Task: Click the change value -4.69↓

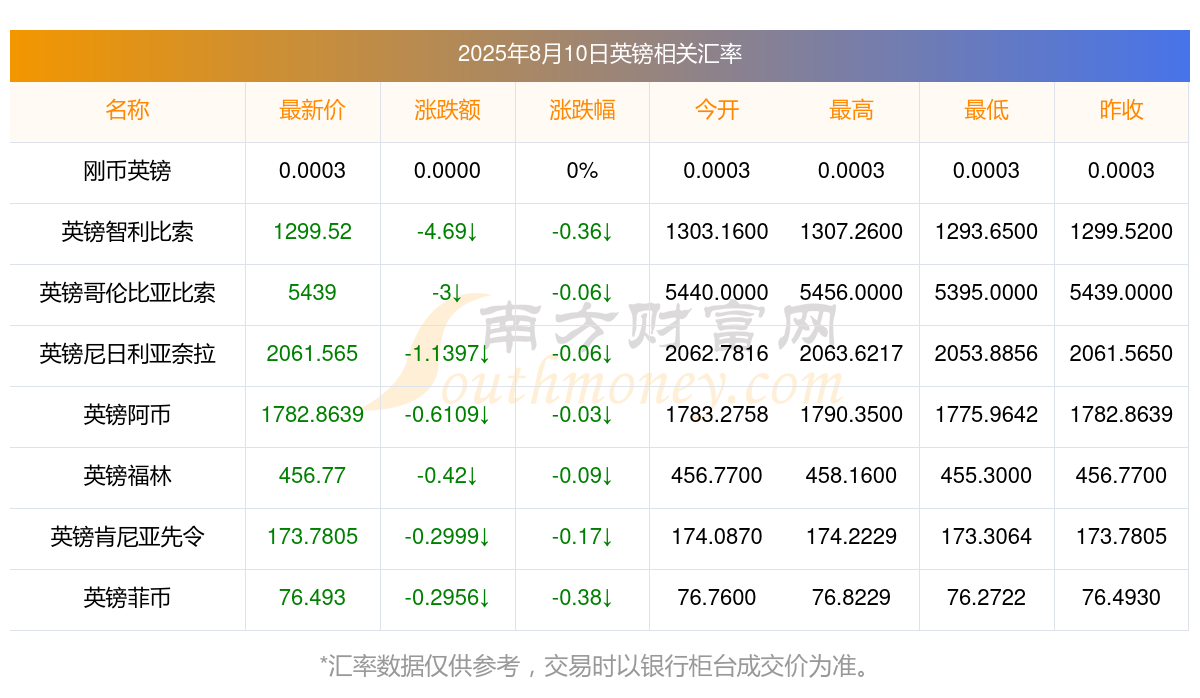Action: tap(447, 232)
